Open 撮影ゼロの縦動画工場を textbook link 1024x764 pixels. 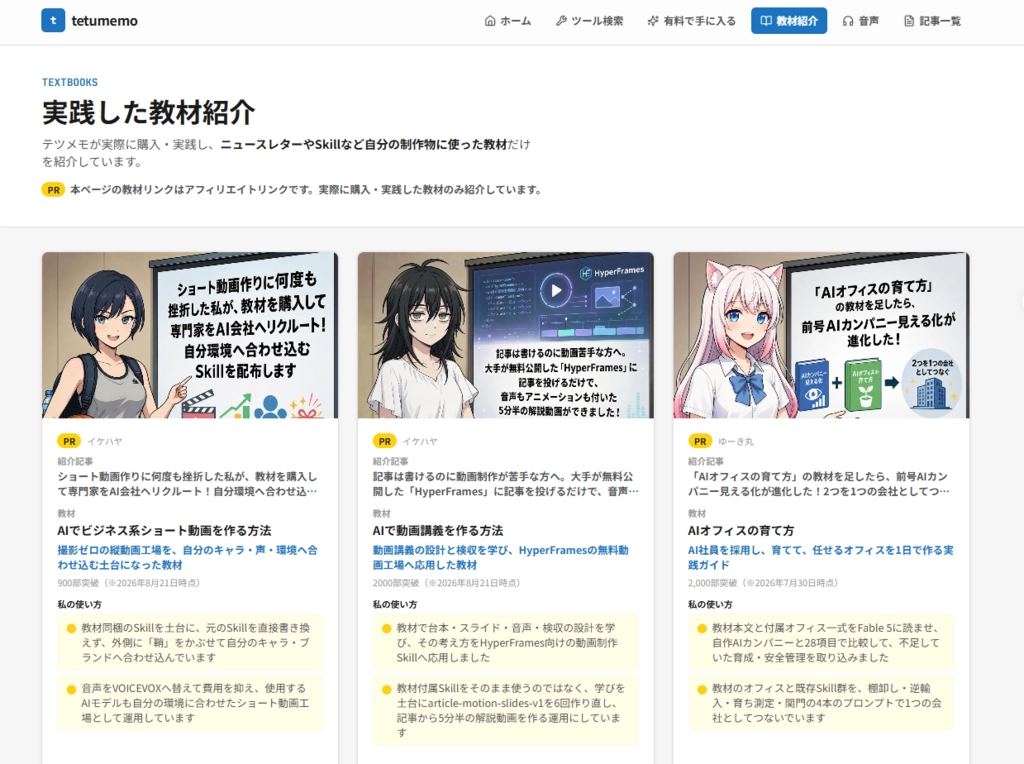[x=187, y=557]
